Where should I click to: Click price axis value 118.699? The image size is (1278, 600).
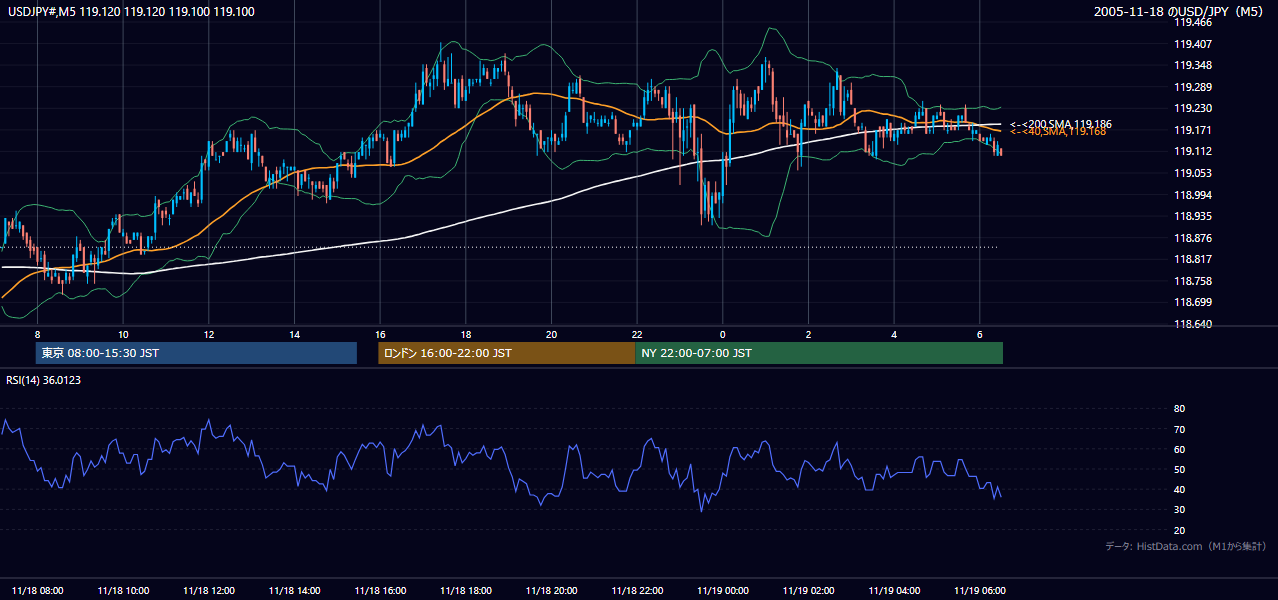pyautogui.click(x=1193, y=302)
